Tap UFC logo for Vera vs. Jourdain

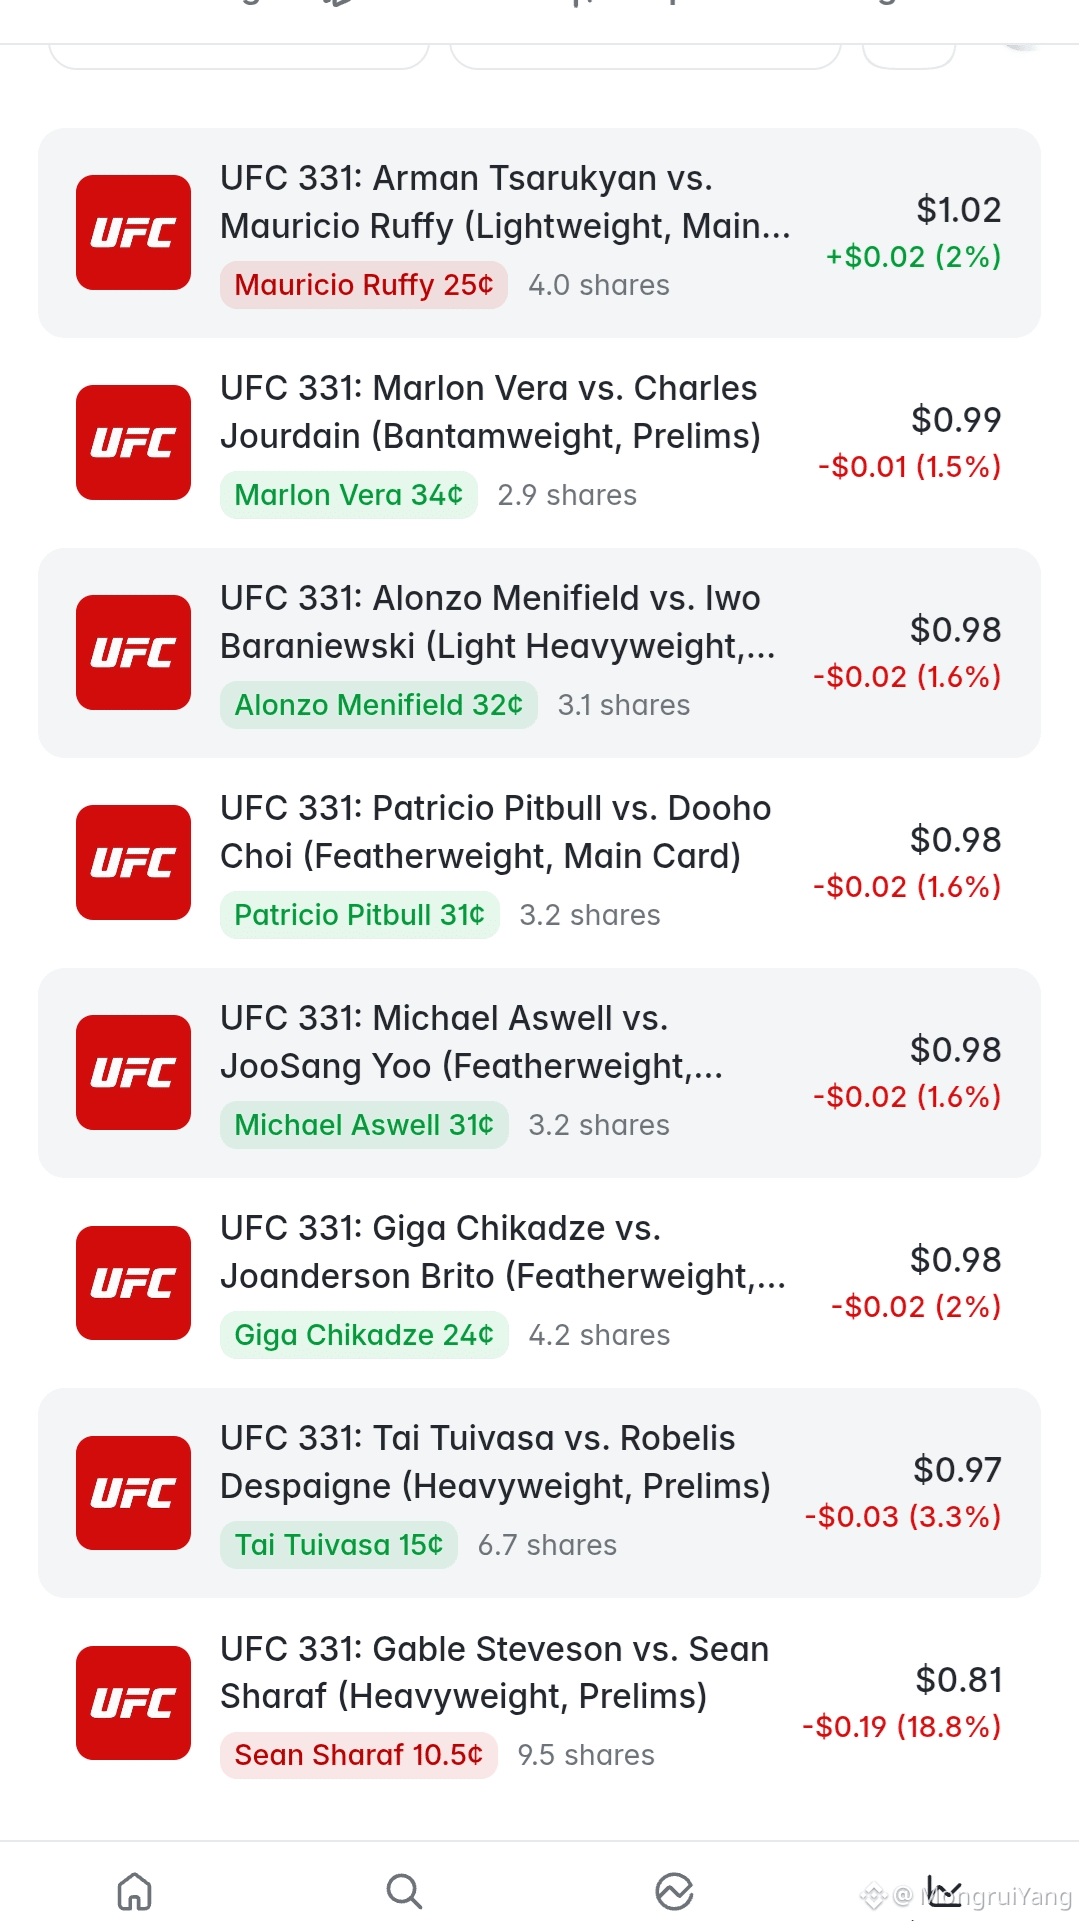click(133, 442)
